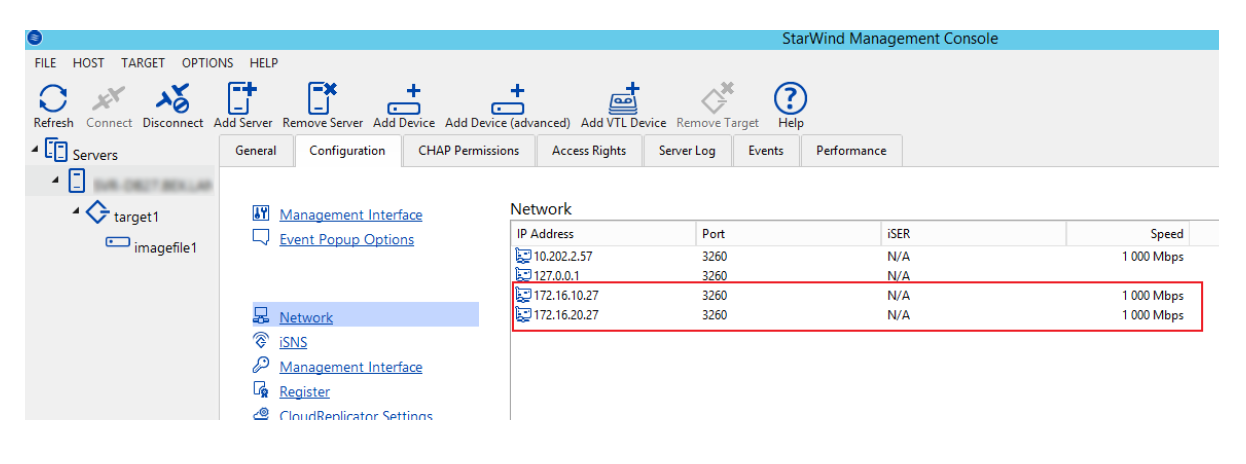This screenshot has width=1246, height=464.
Task: Open the Register link
Action: 304,392
